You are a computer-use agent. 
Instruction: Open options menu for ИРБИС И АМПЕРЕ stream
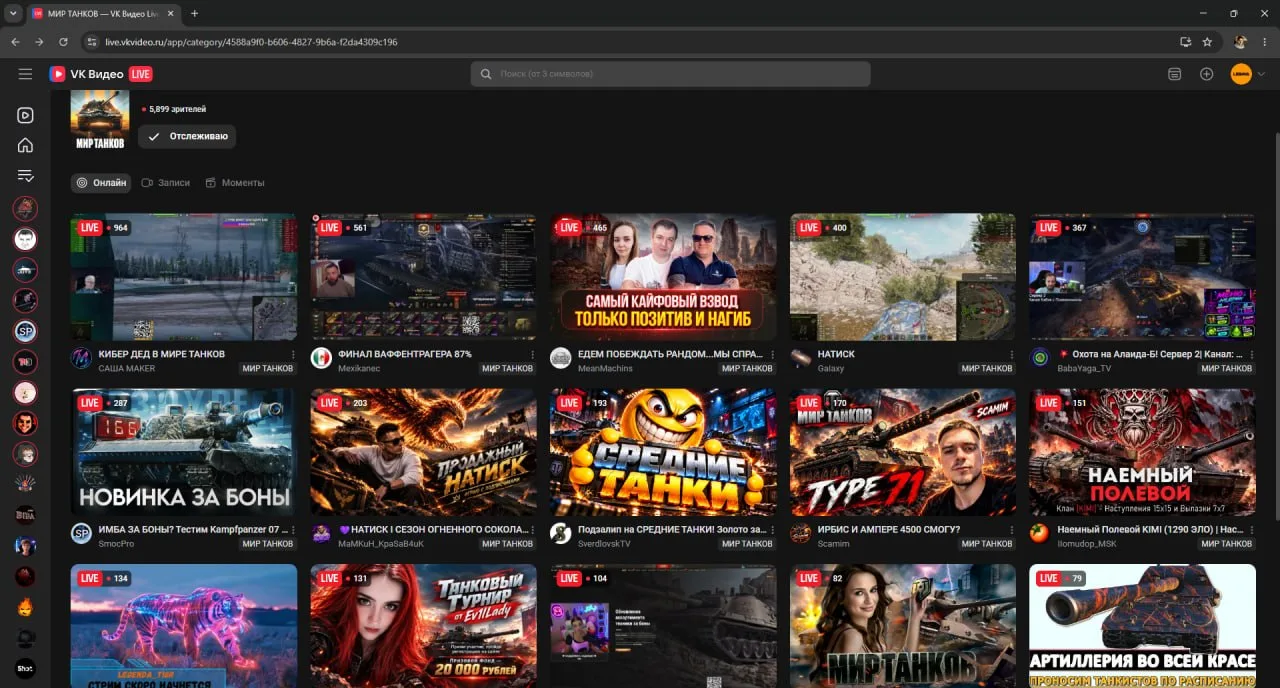tap(1013, 529)
